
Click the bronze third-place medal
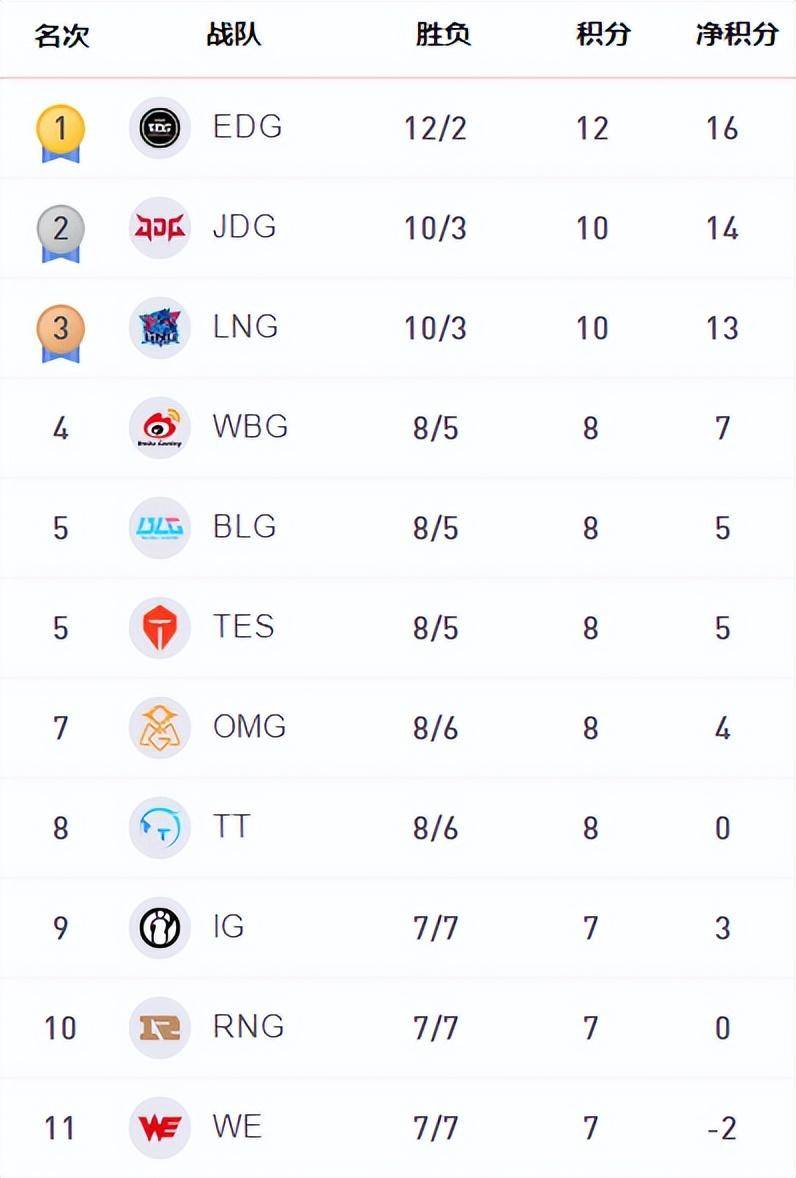pos(60,330)
